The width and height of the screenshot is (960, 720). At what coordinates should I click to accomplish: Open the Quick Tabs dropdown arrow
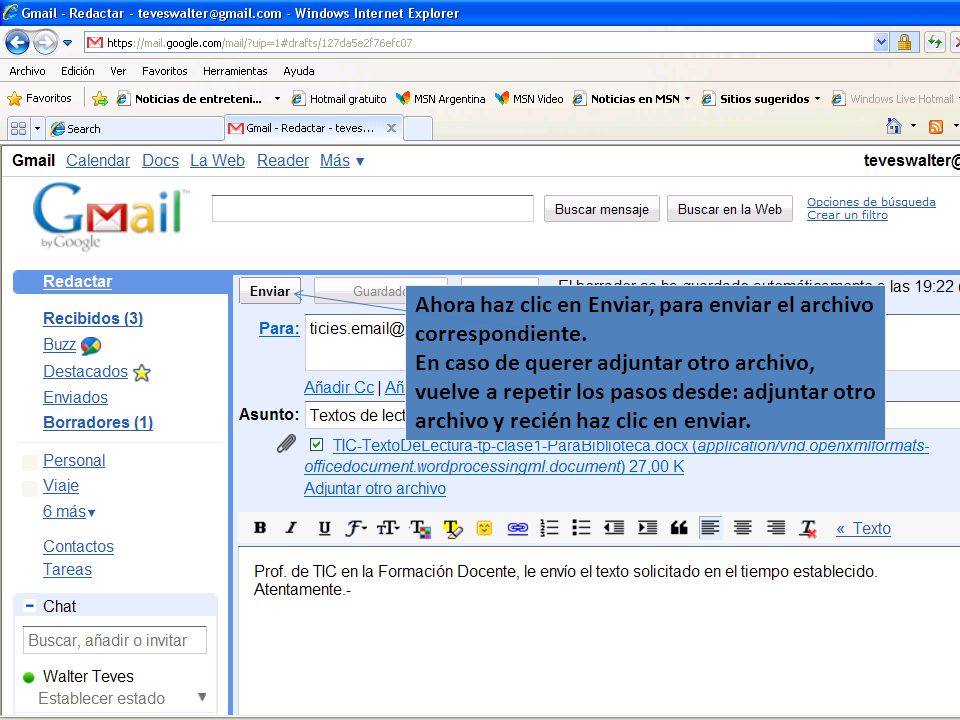[x=37, y=129]
